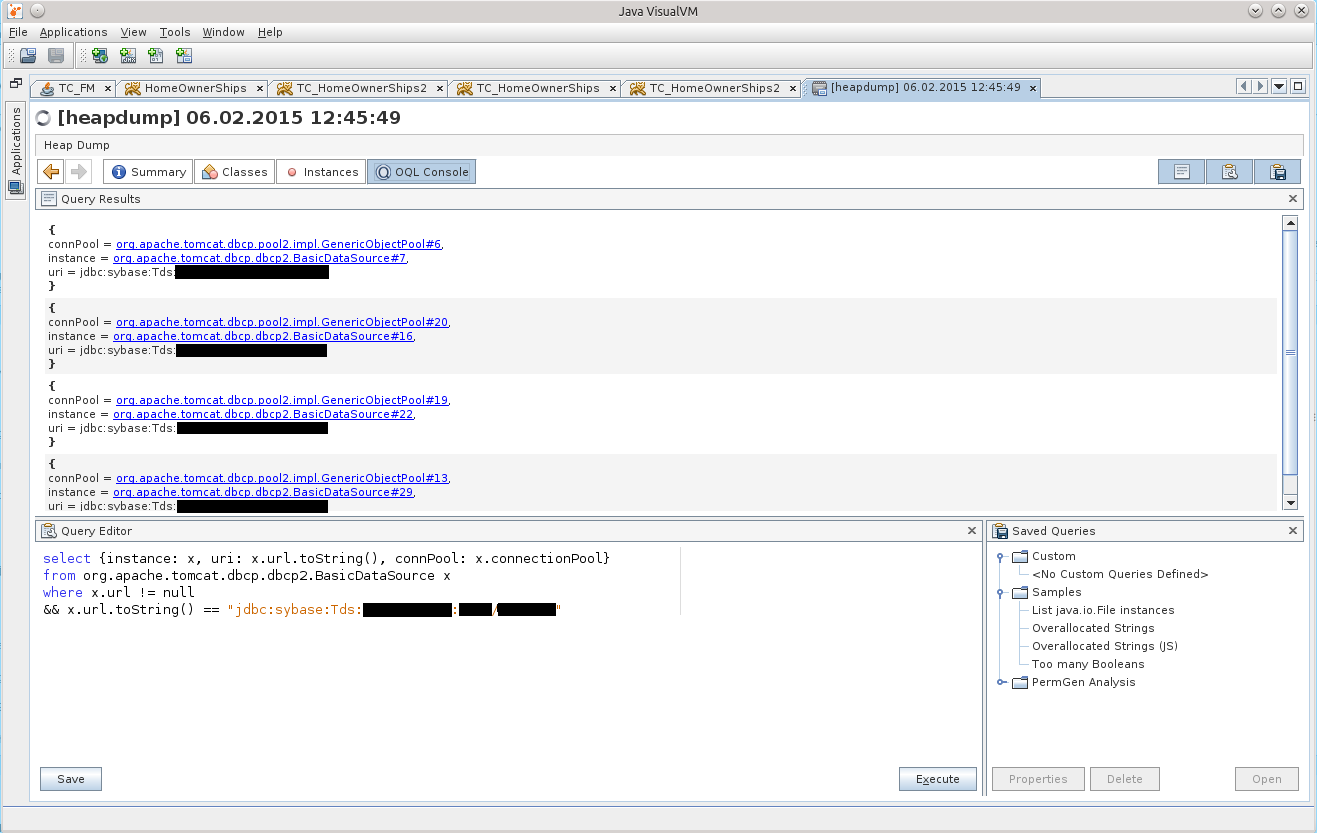Switch to the first TC_HomeOwnerShips2 tab
The image size is (1317, 833).
pyautogui.click(x=360, y=88)
